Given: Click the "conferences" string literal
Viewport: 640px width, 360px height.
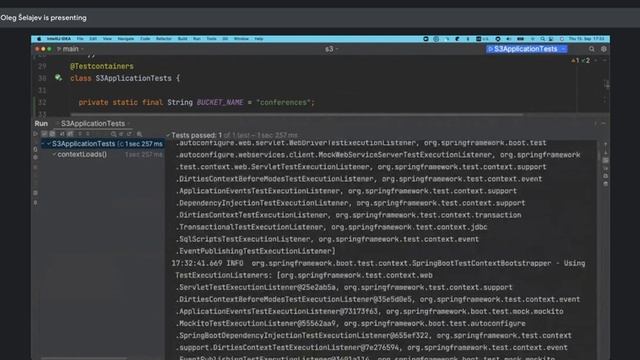Looking at the screenshot, I should pyautogui.click(x=284, y=102).
